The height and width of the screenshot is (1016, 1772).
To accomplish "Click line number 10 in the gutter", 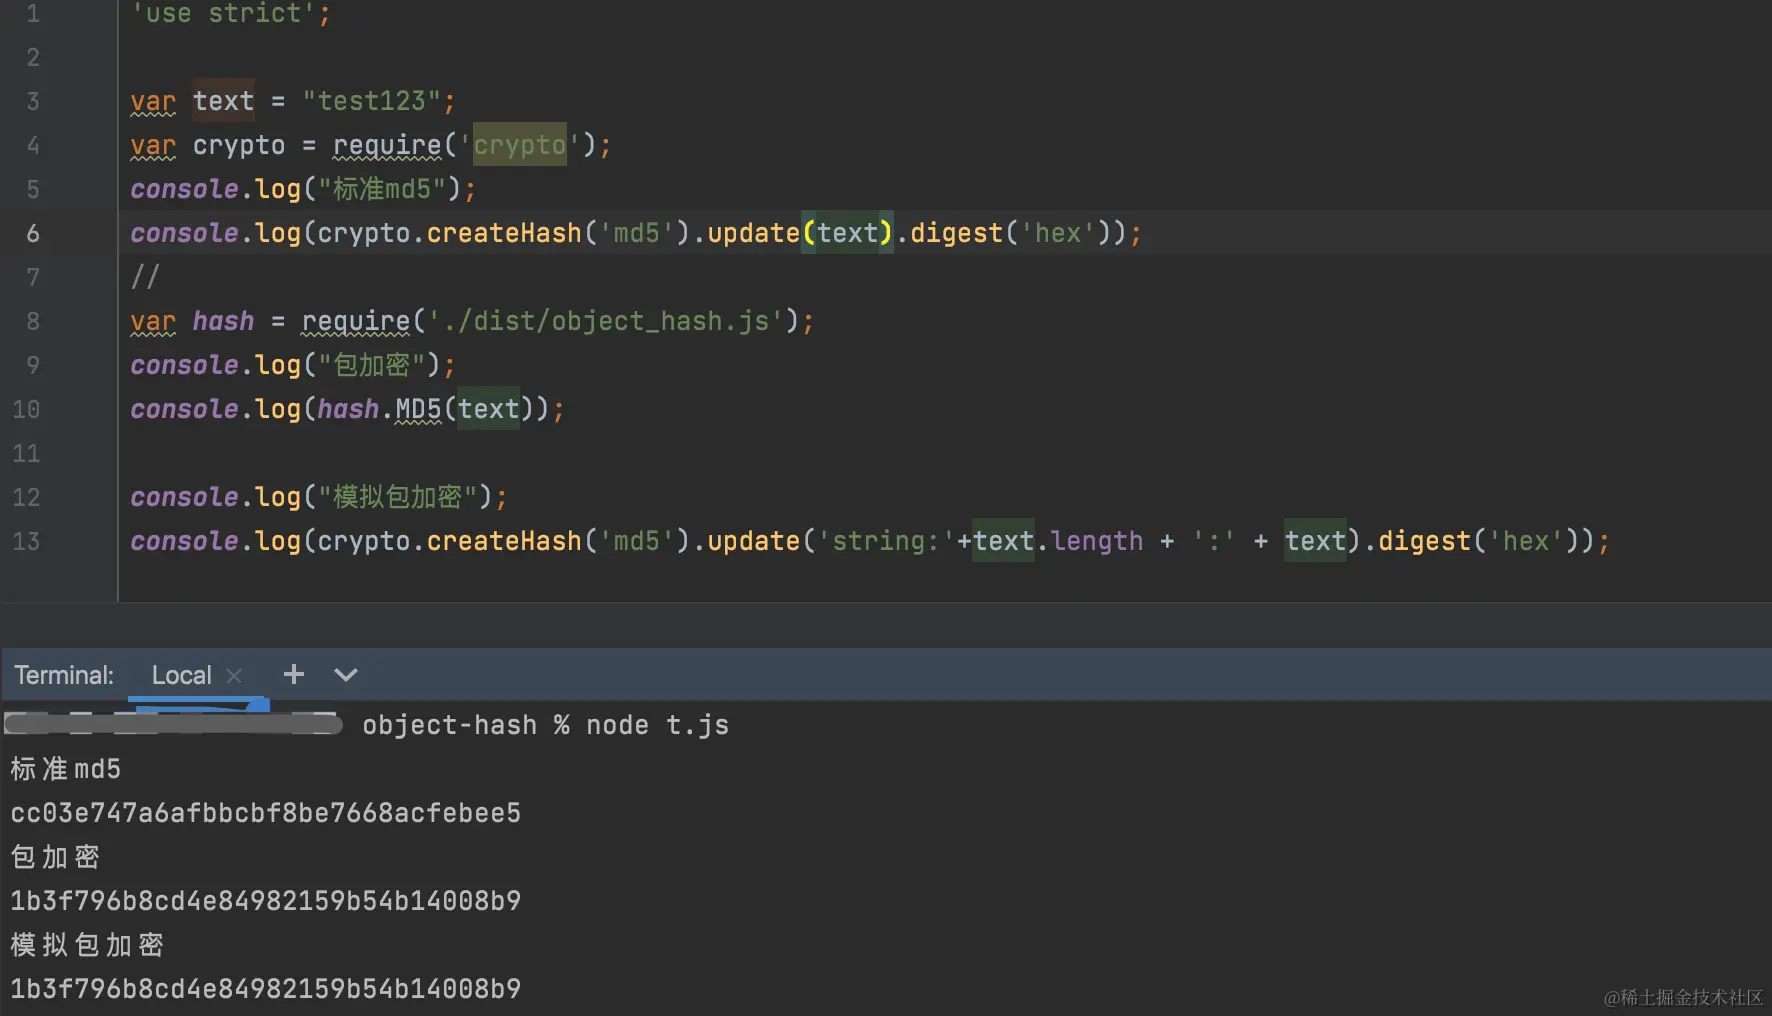I will tap(27, 409).
